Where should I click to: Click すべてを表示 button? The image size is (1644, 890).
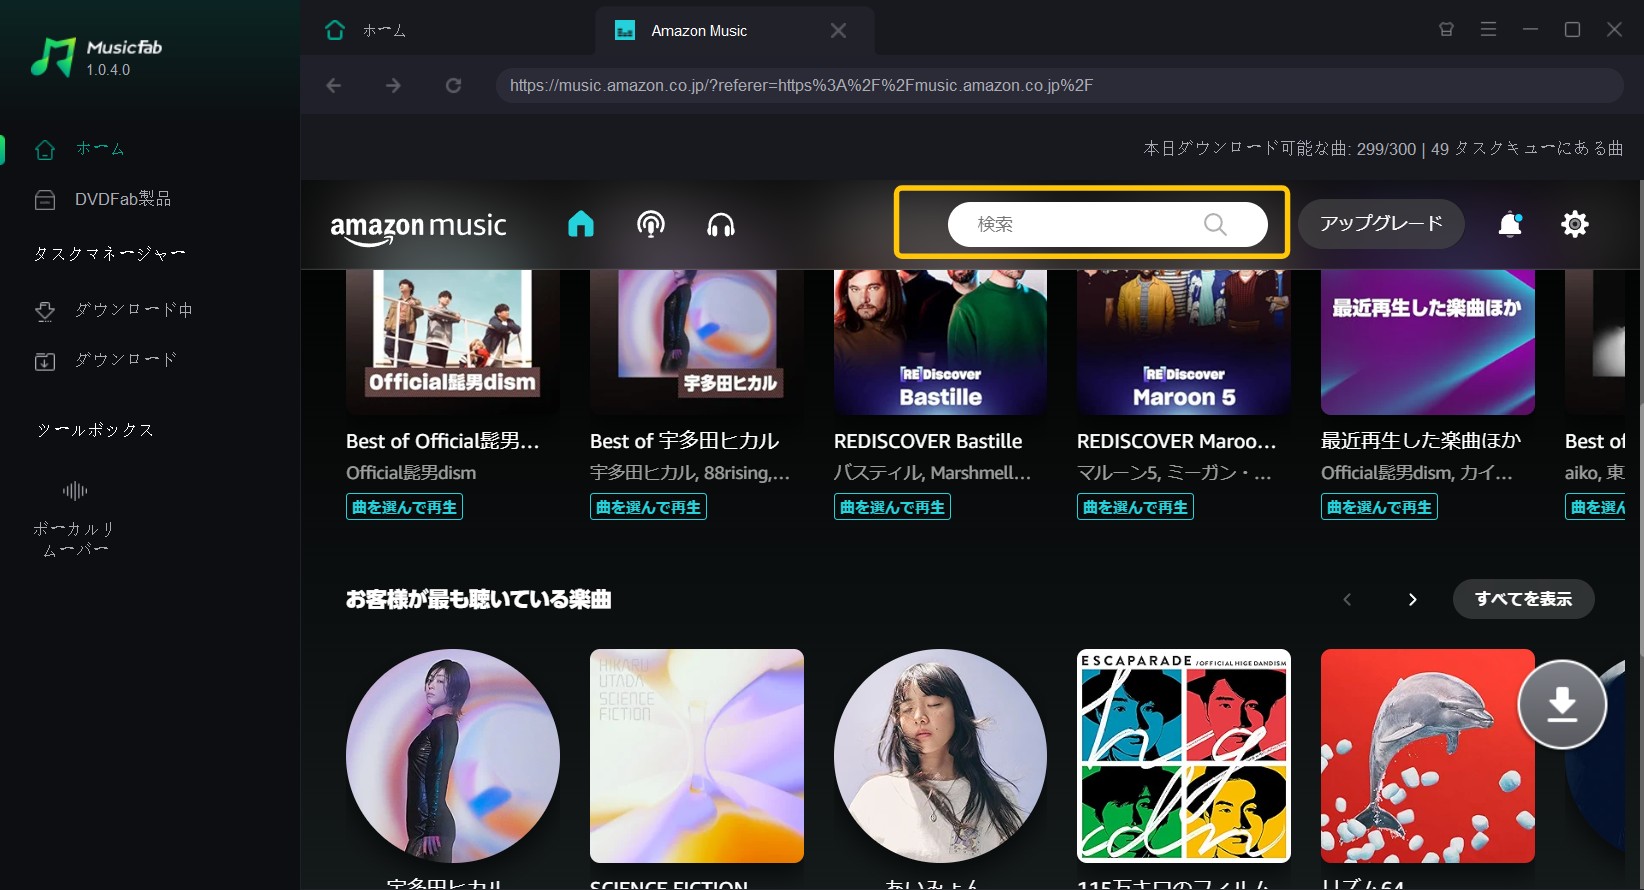coord(1523,599)
